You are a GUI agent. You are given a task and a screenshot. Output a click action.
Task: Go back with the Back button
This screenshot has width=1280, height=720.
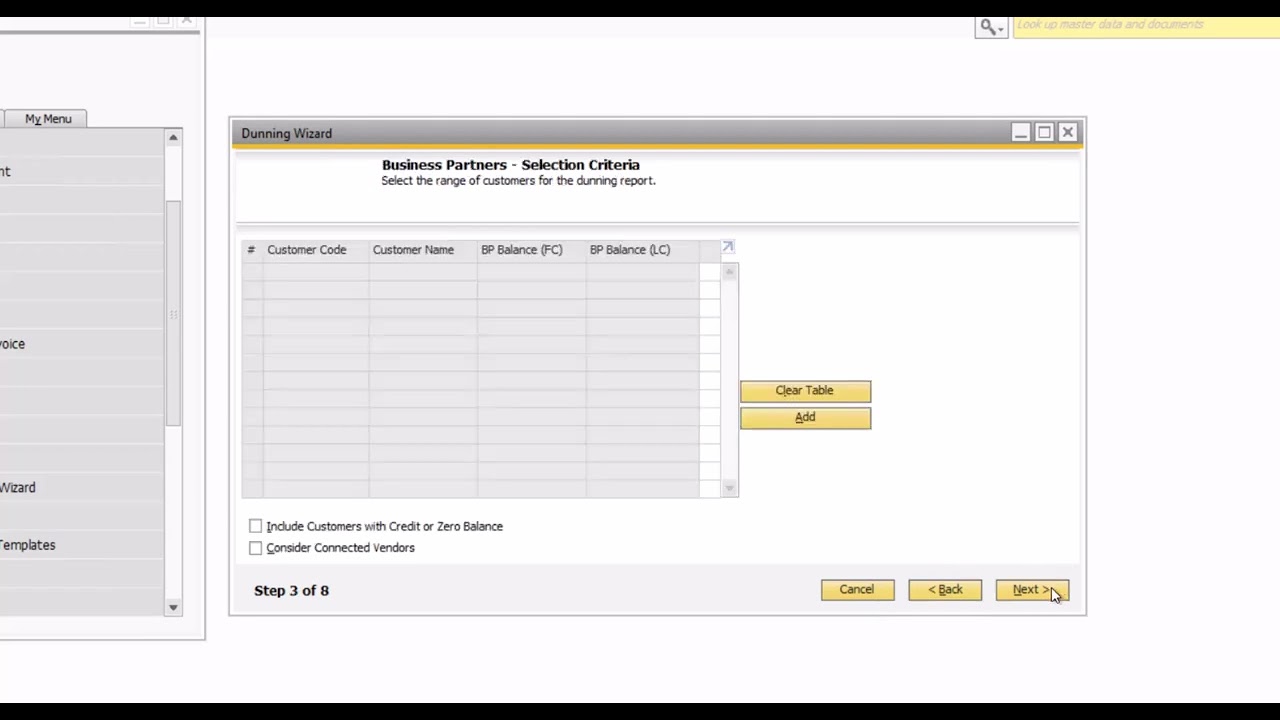coord(945,590)
